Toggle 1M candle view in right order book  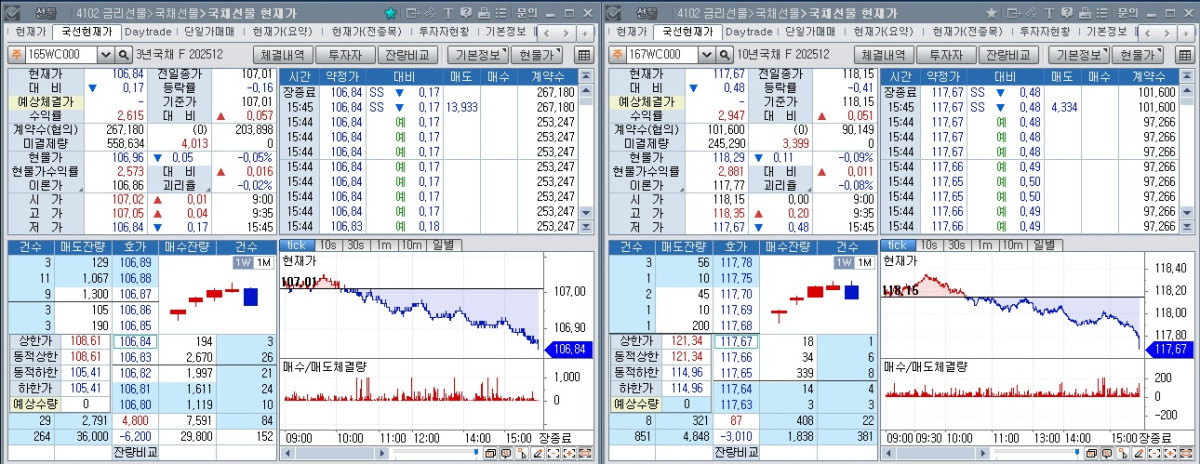(x=862, y=262)
